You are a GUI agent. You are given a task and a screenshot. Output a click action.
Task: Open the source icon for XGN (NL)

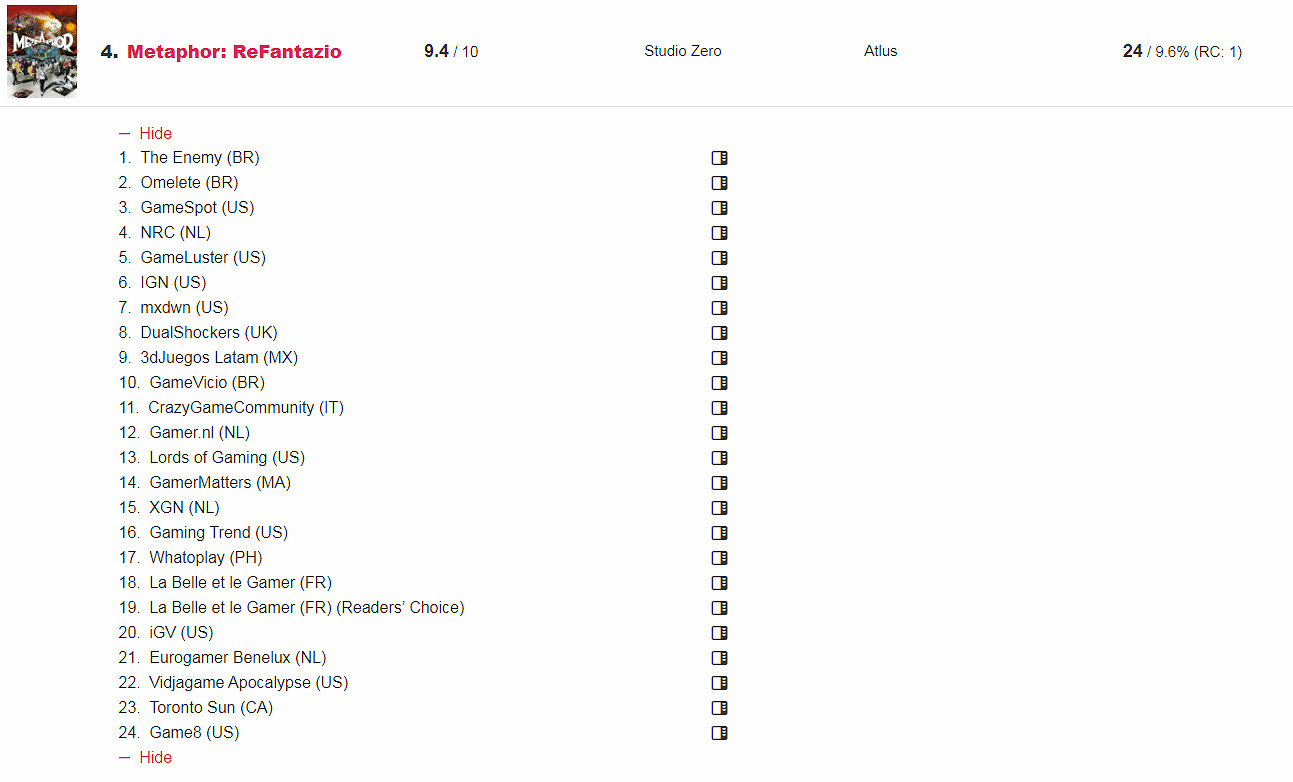coord(719,508)
